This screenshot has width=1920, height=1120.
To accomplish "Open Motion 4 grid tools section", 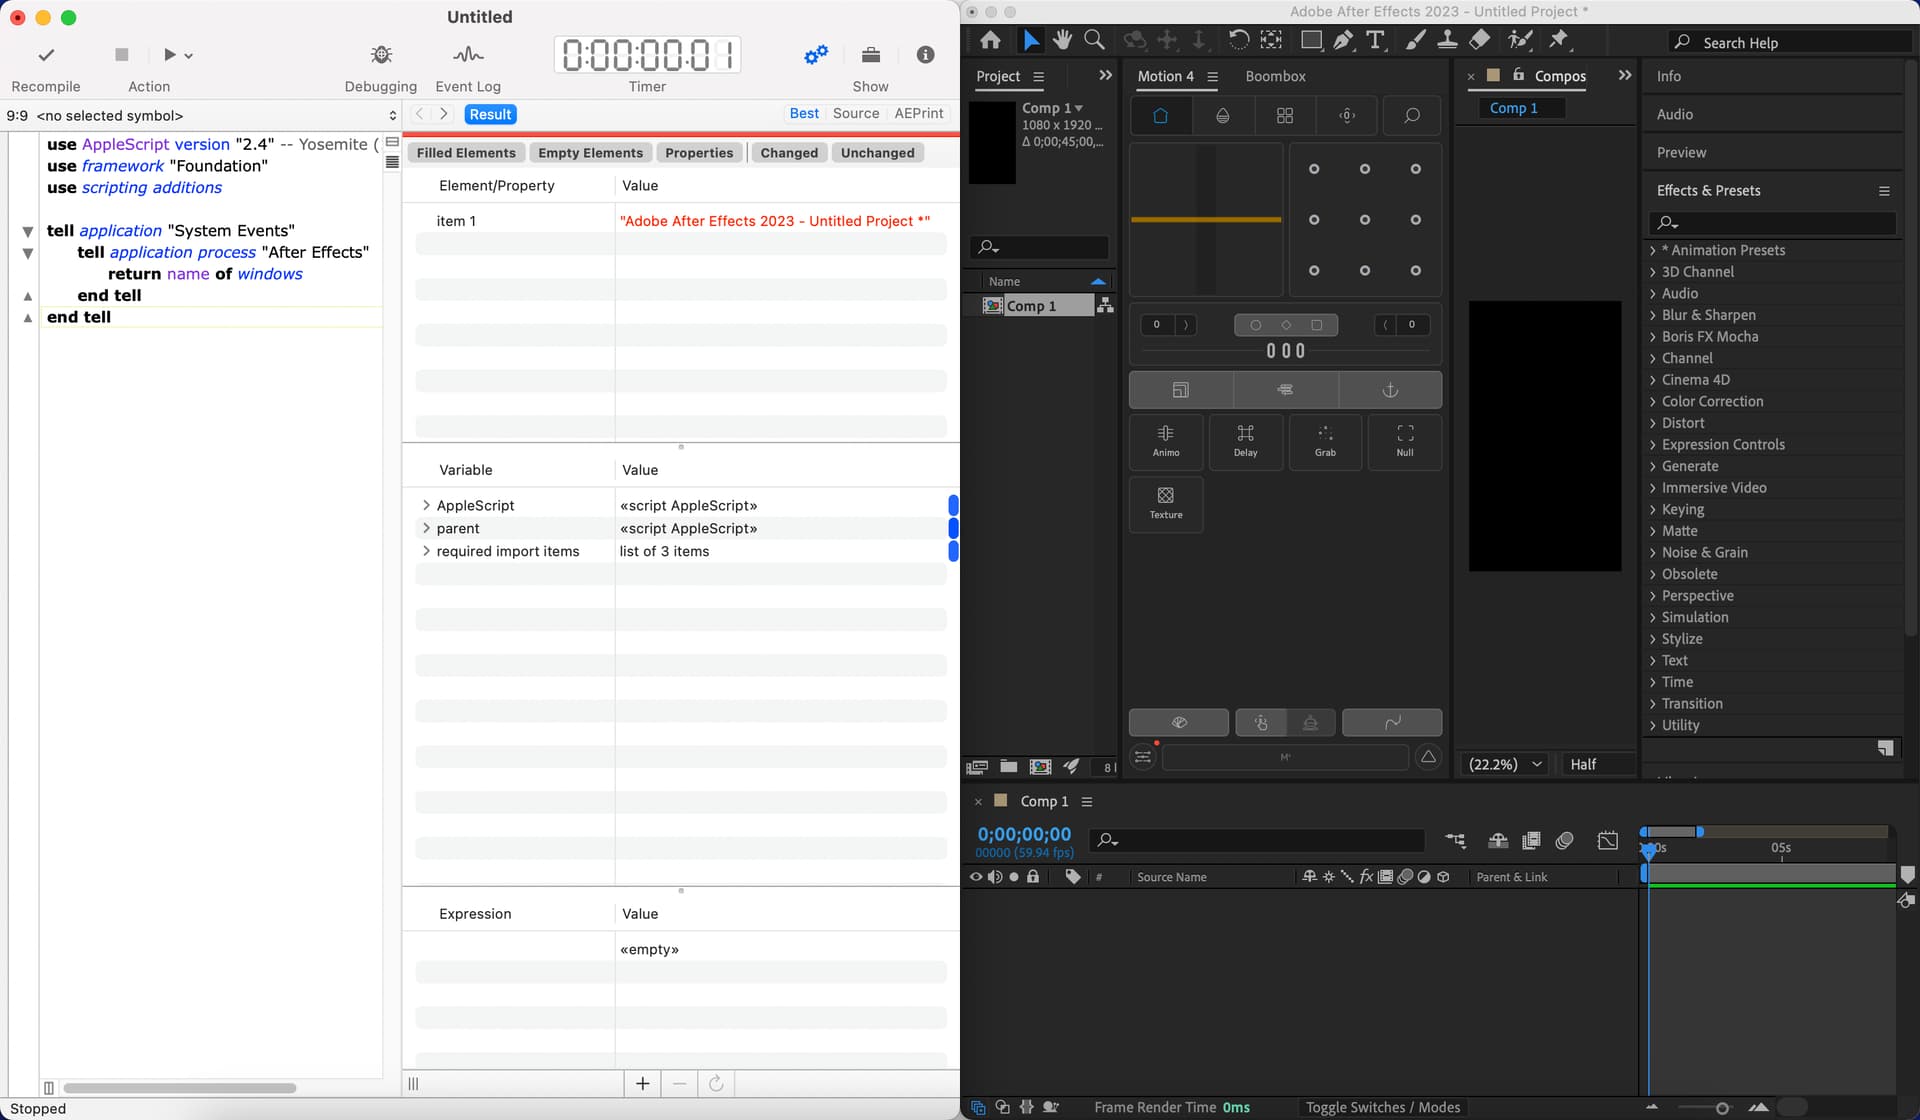I will point(1285,116).
